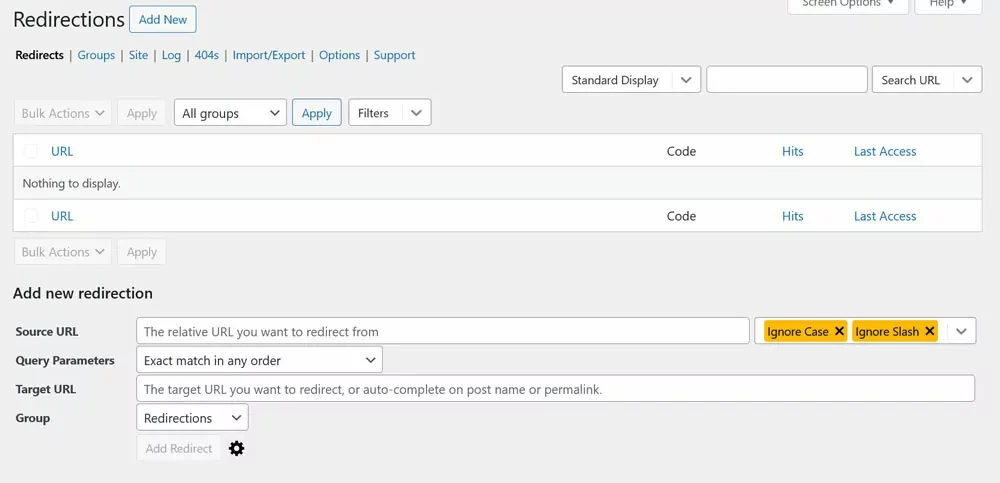1000x483 pixels.
Task: Tick the select-all checkbox in top header
Action: [x=31, y=151]
